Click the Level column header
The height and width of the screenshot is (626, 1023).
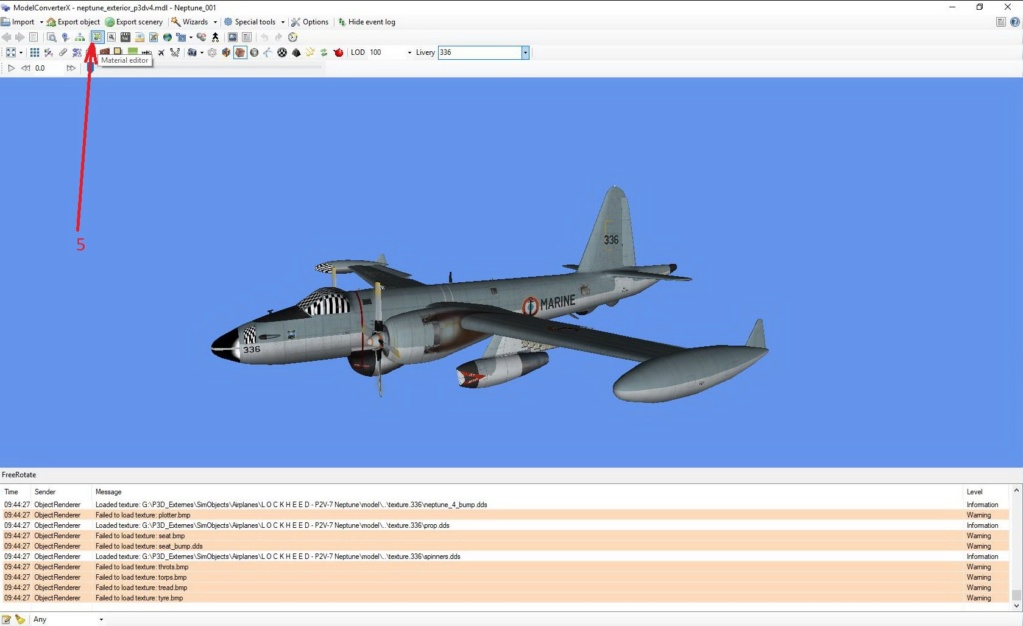pyautogui.click(x=974, y=492)
